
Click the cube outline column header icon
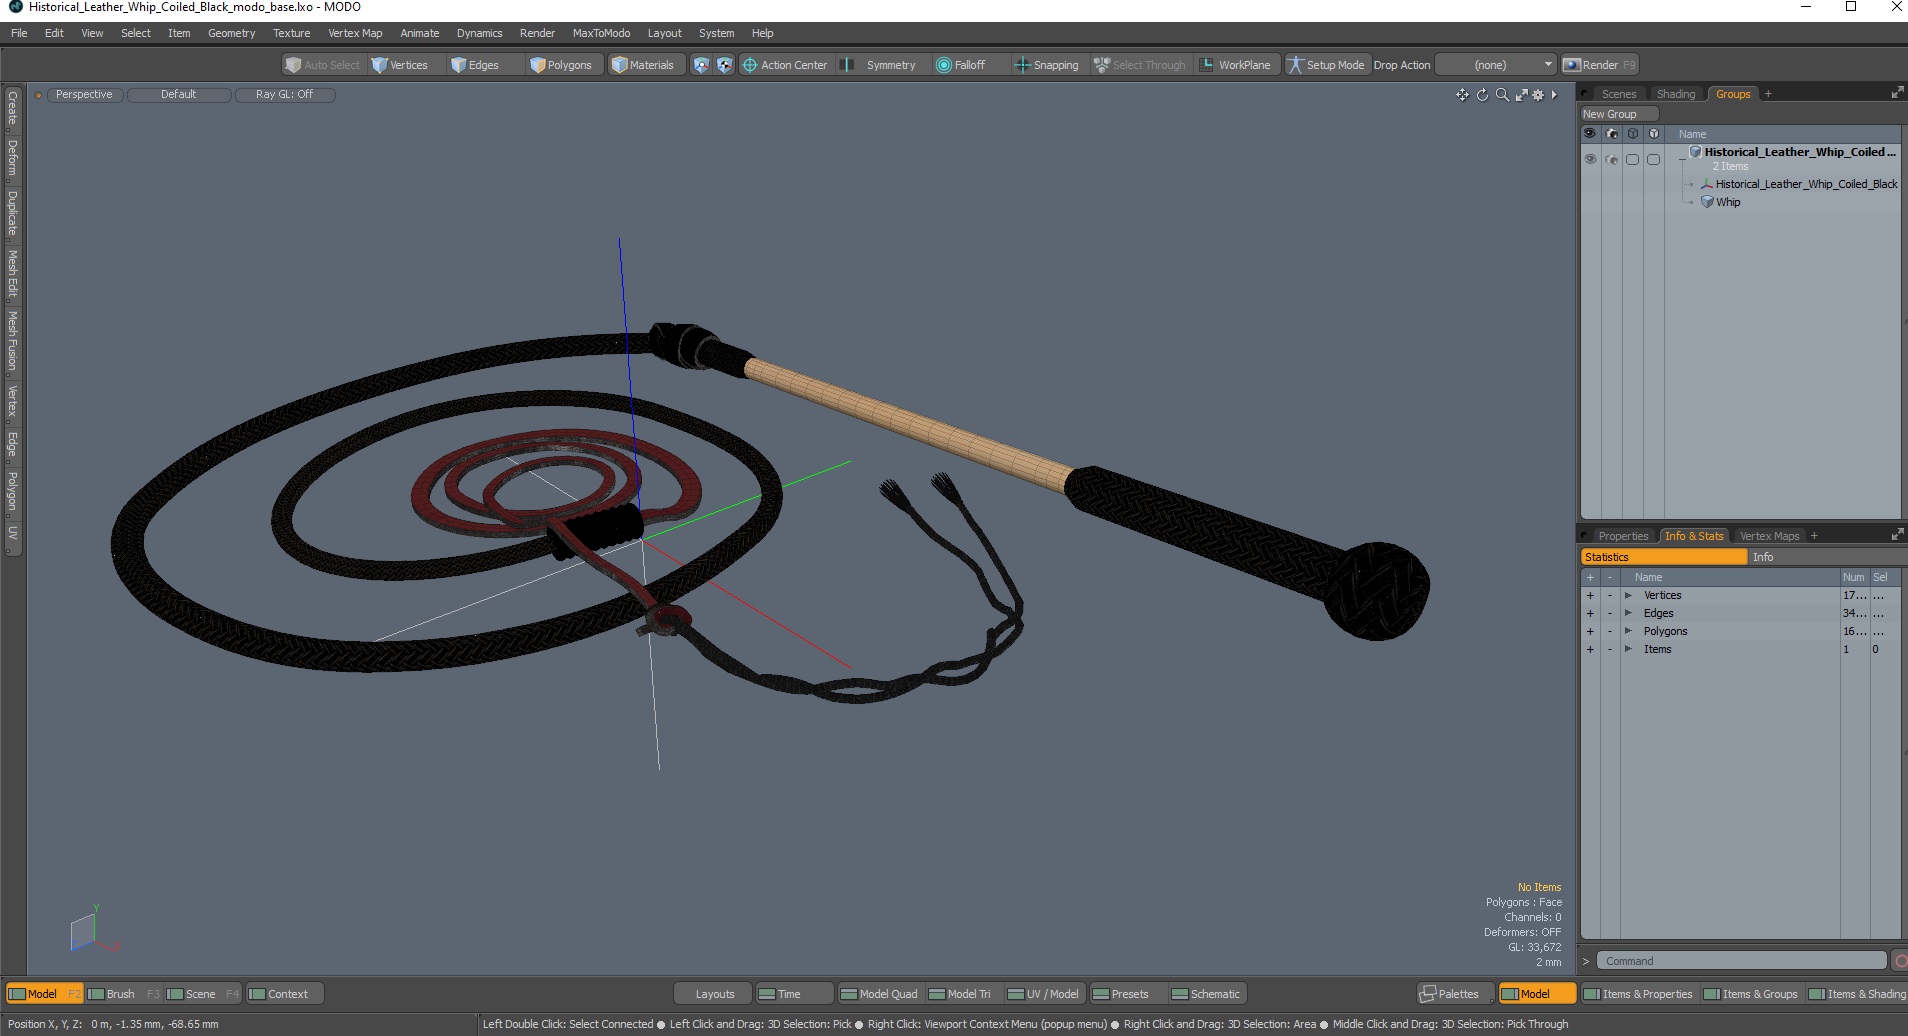pyautogui.click(x=1632, y=134)
